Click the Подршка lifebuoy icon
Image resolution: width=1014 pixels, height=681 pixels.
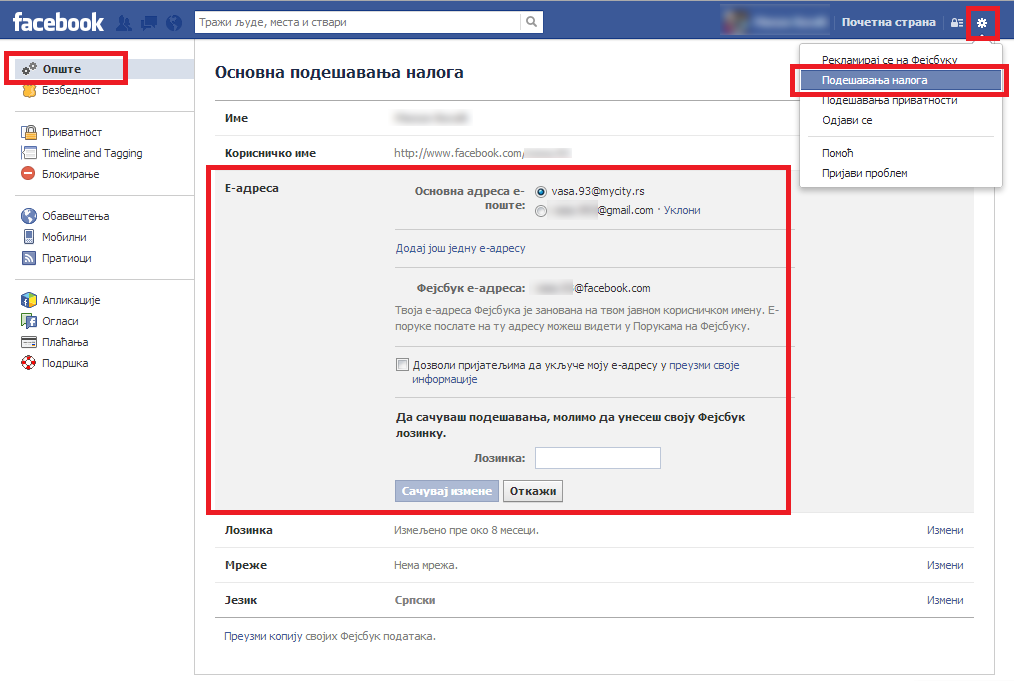(28, 363)
